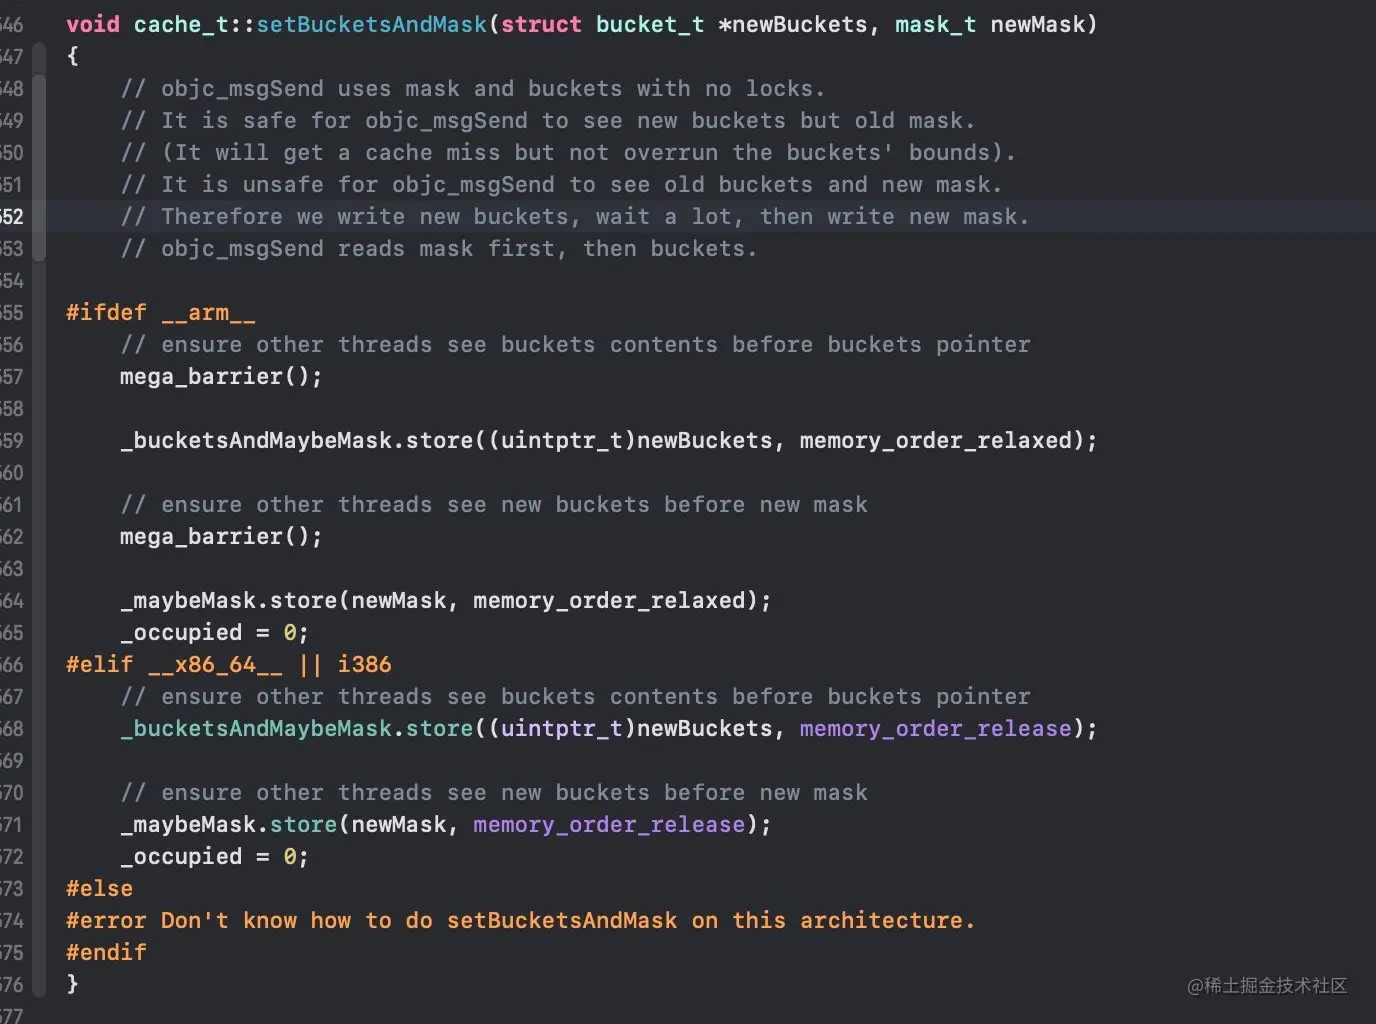Click comment 'objc_msgSend reads mask first'
Image resolution: width=1376 pixels, height=1024 pixels.
[439, 248]
